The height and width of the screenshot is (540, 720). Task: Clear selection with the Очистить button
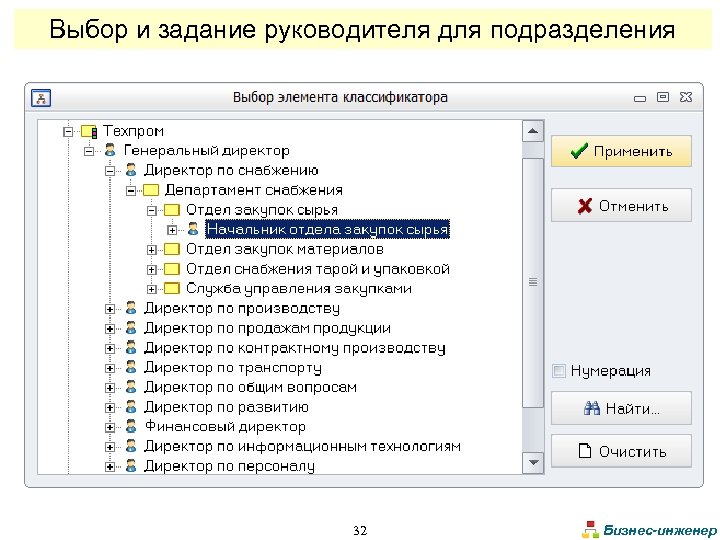click(621, 451)
